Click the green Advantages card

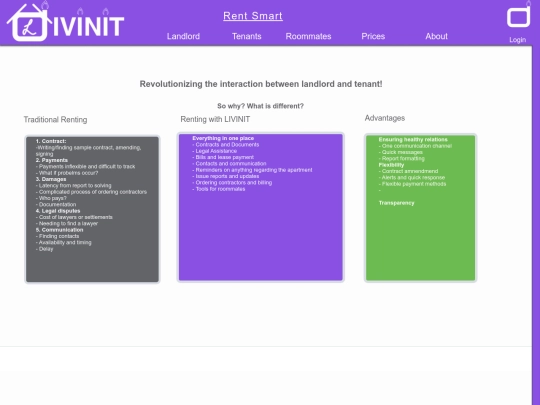click(420, 208)
